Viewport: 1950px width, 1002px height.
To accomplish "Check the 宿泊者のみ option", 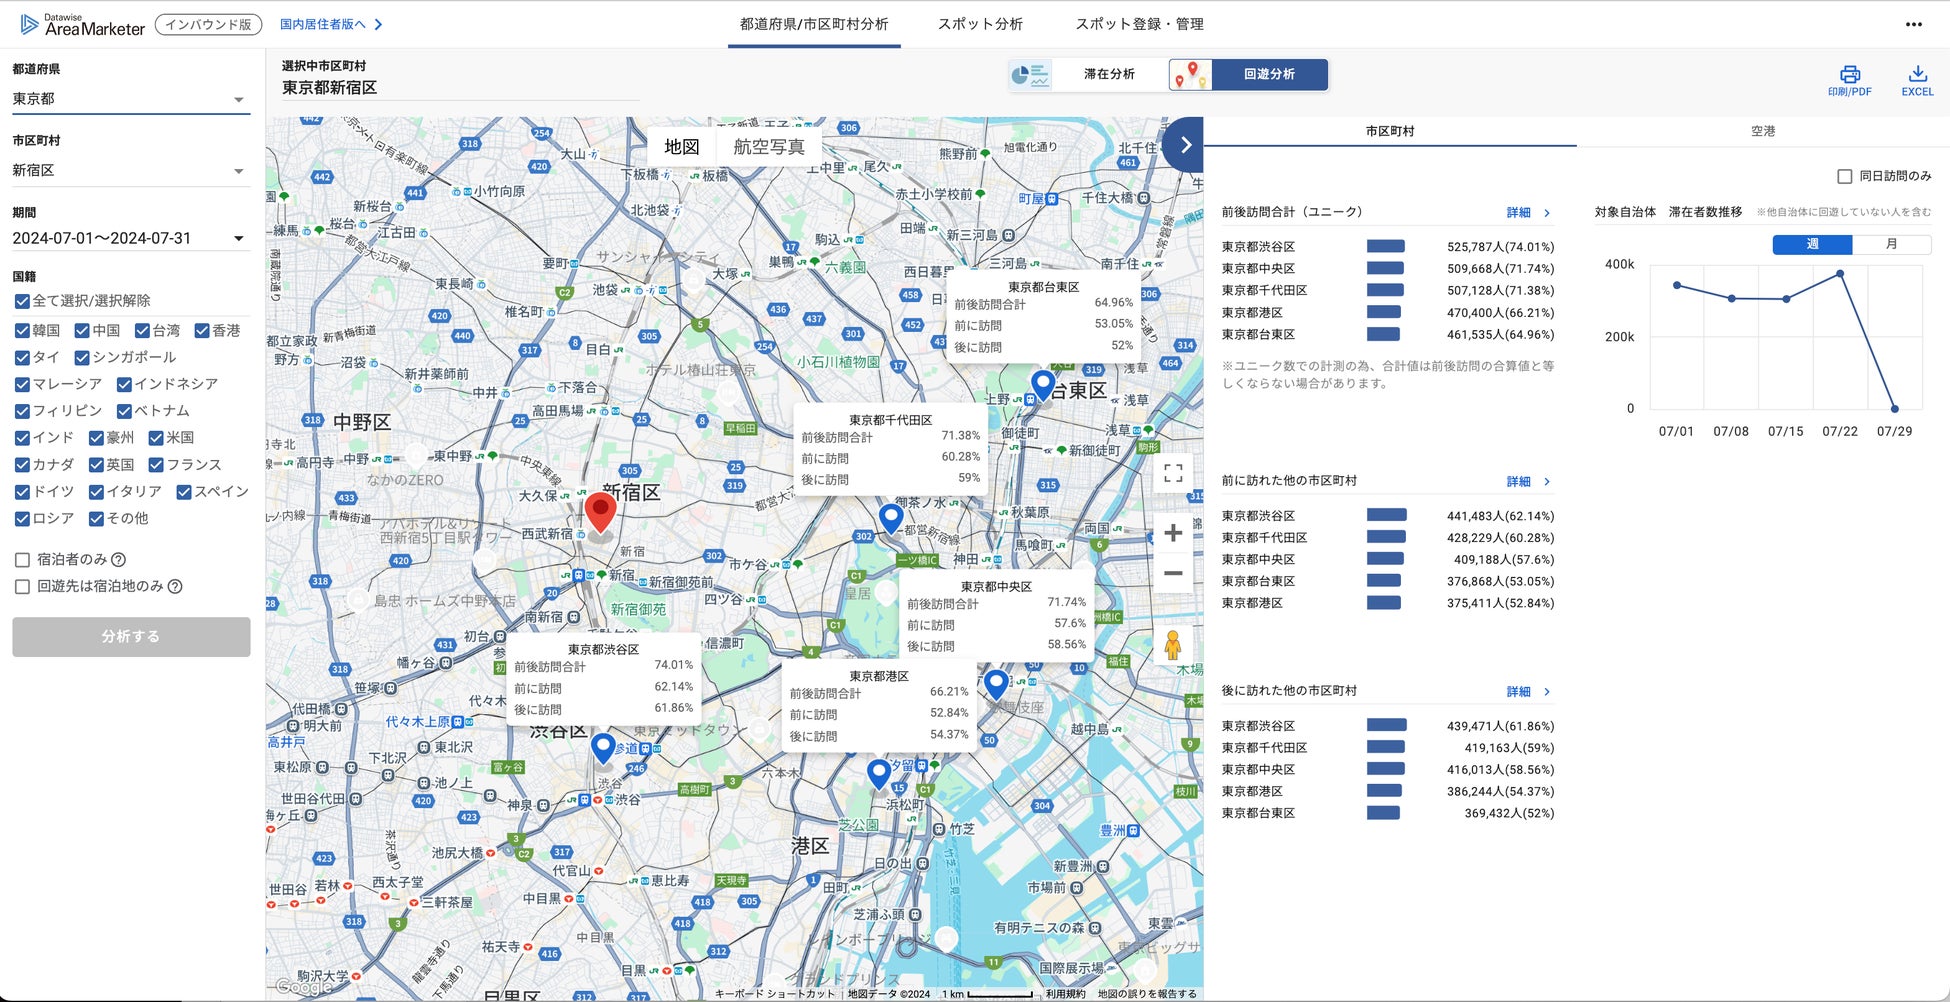I will tap(22, 560).
